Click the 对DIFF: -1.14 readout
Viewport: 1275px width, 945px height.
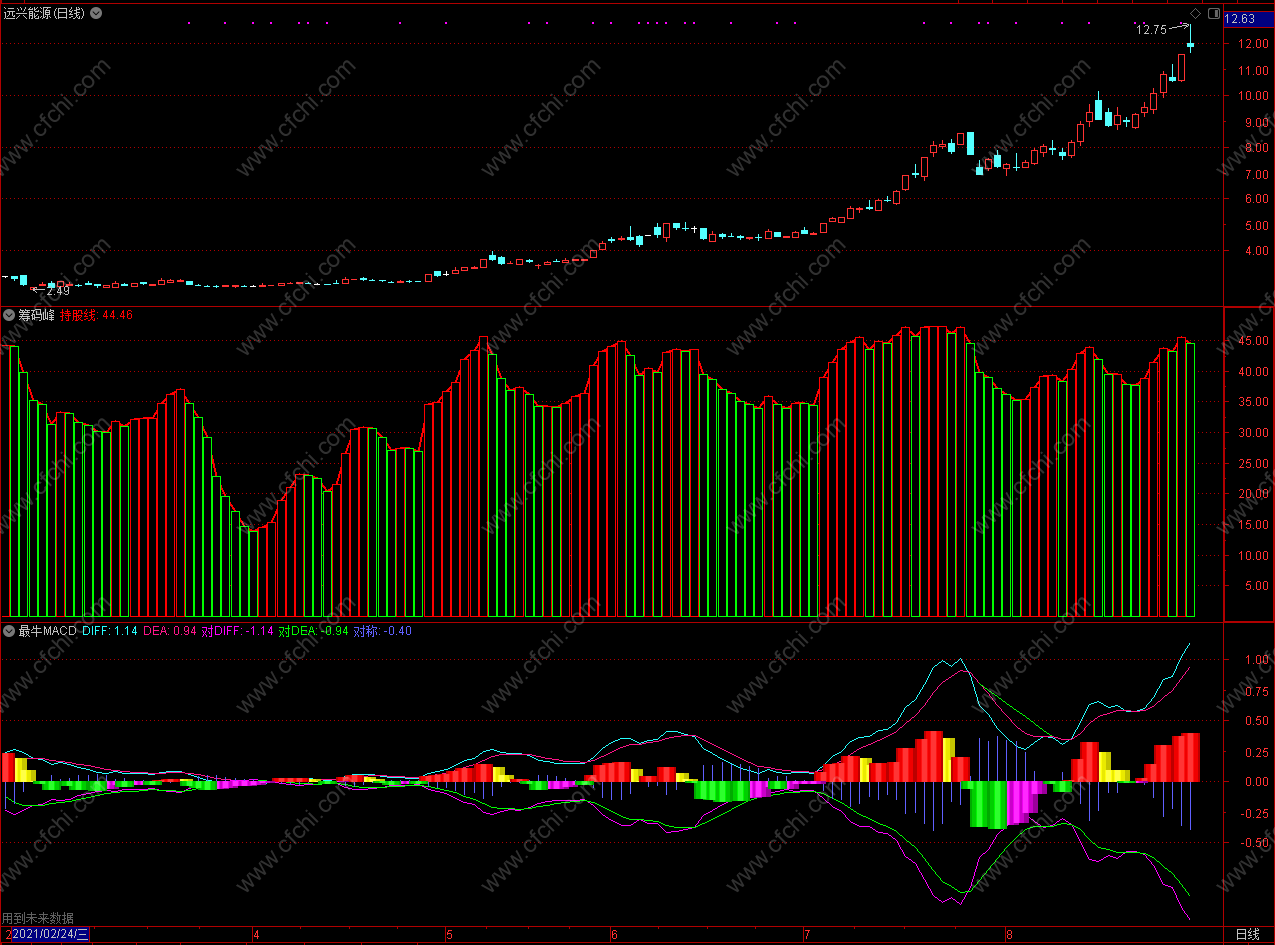pos(238,631)
